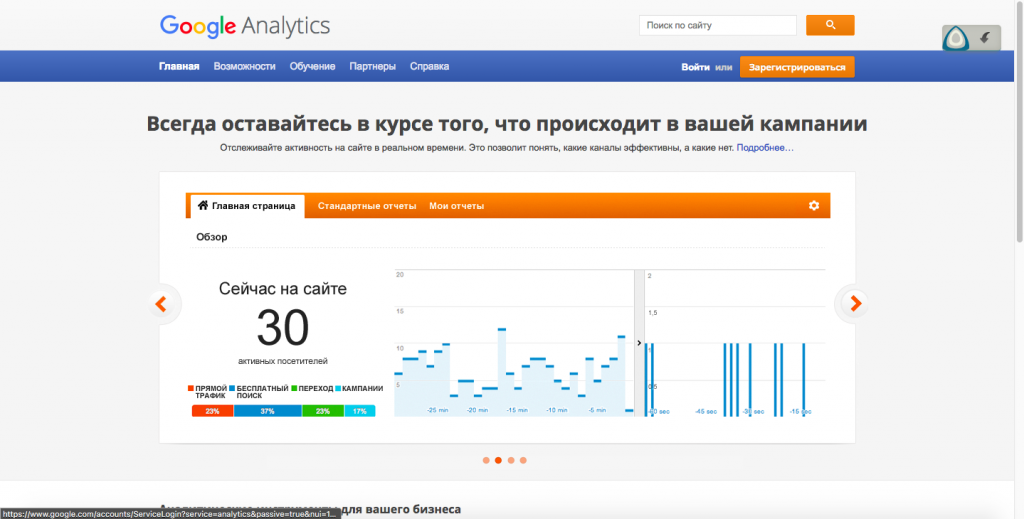This screenshot has width=1024, height=519.
Task: Advance the carousel with the right arrow
Action: pos(855,304)
